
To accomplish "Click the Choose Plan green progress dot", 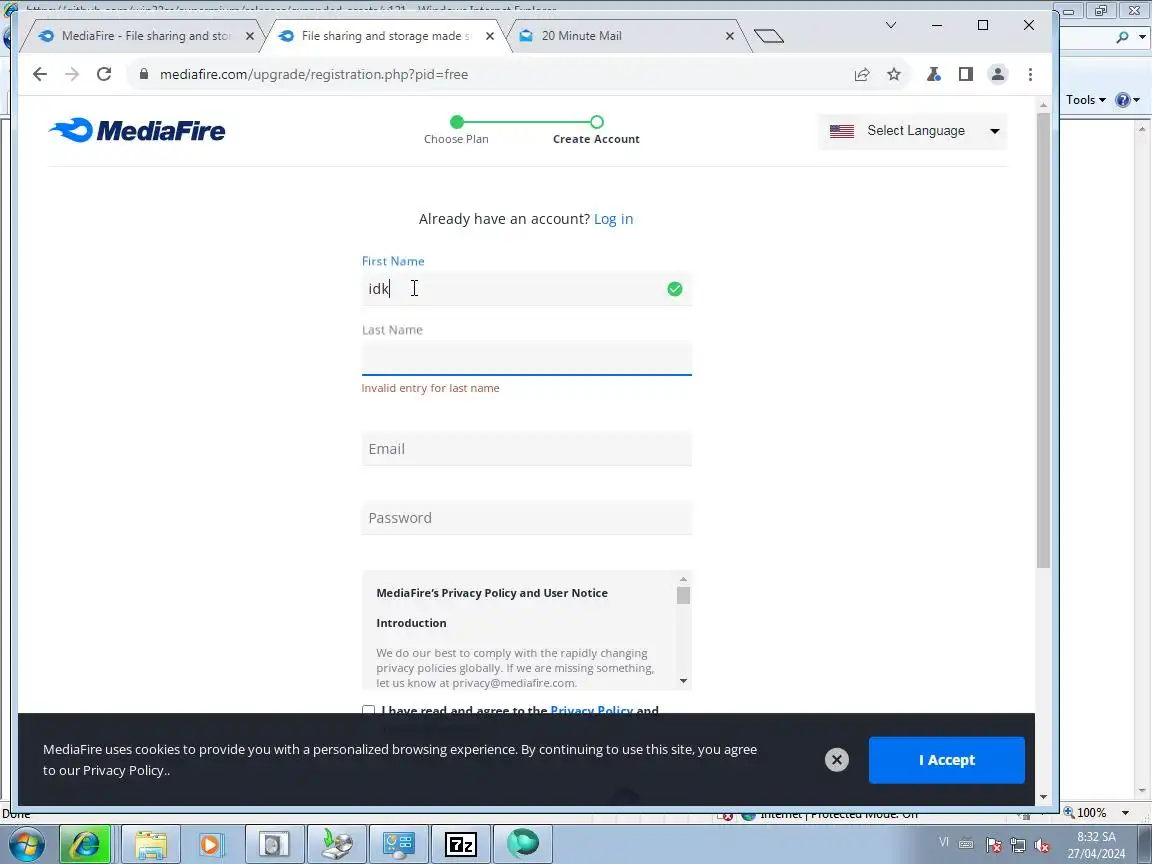I will (x=457, y=122).
